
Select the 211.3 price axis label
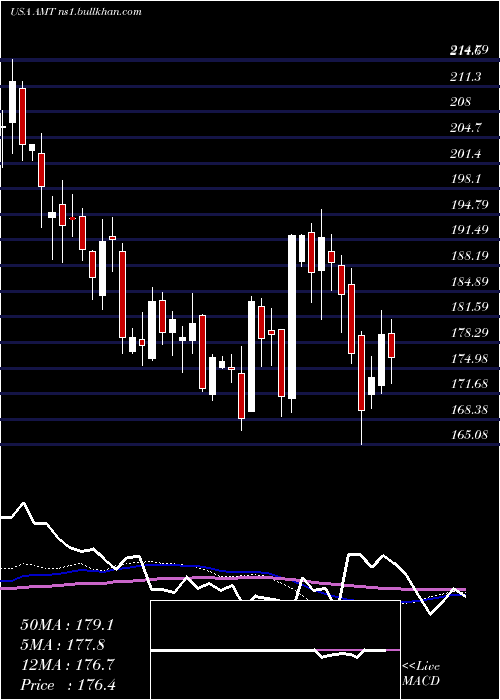coord(466,77)
